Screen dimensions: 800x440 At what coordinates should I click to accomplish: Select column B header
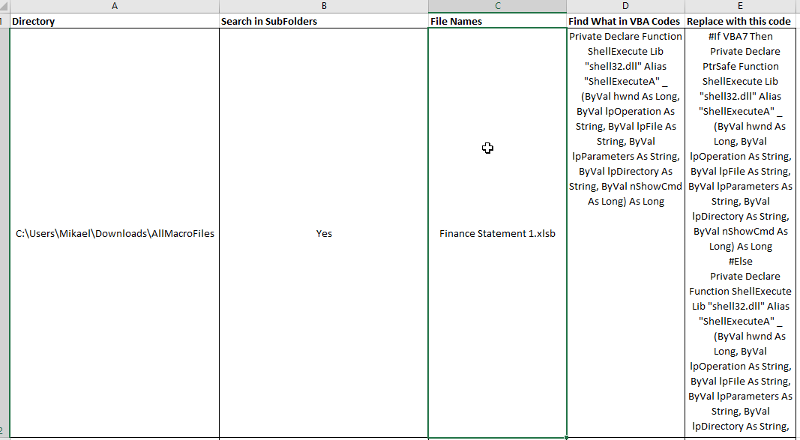[323, 6]
